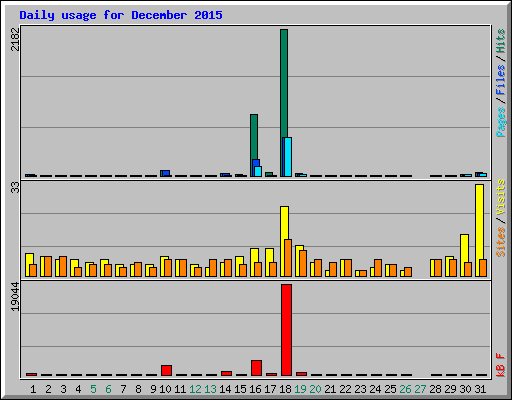Click green weekend day label 26
Viewport: 512px width, 400px height.
405,389
